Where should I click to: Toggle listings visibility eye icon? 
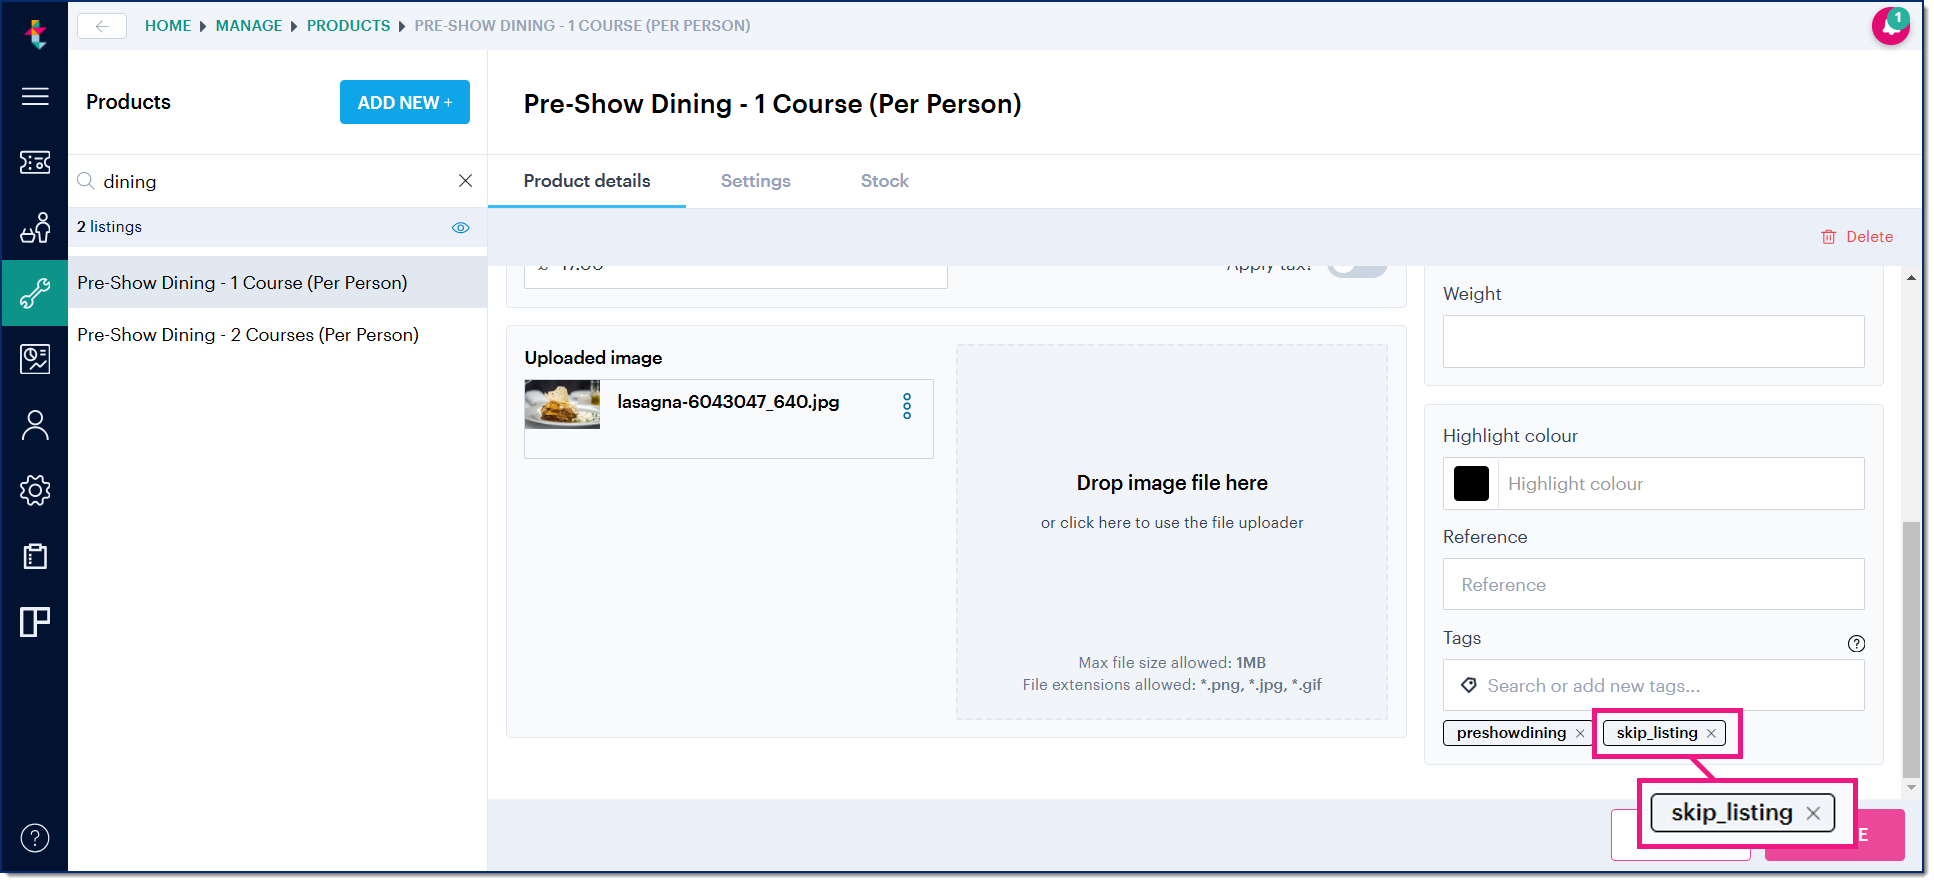click(x=460, y=228)
